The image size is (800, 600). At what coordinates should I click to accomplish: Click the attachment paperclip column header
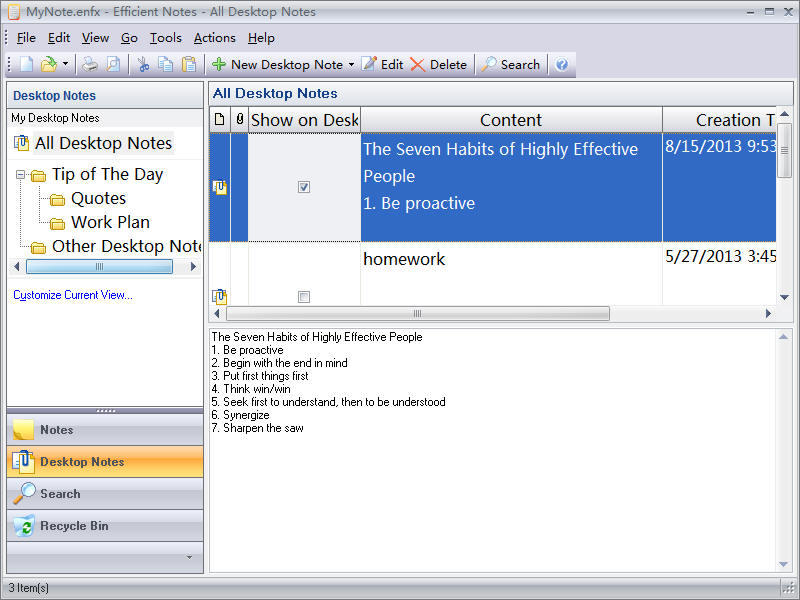240,120
